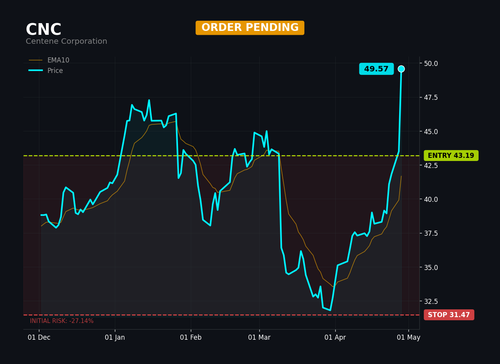Viewport: 500px width, 364px height.
Task: Click the 42.5 y-axis tick label
Action: coord(431,166)
